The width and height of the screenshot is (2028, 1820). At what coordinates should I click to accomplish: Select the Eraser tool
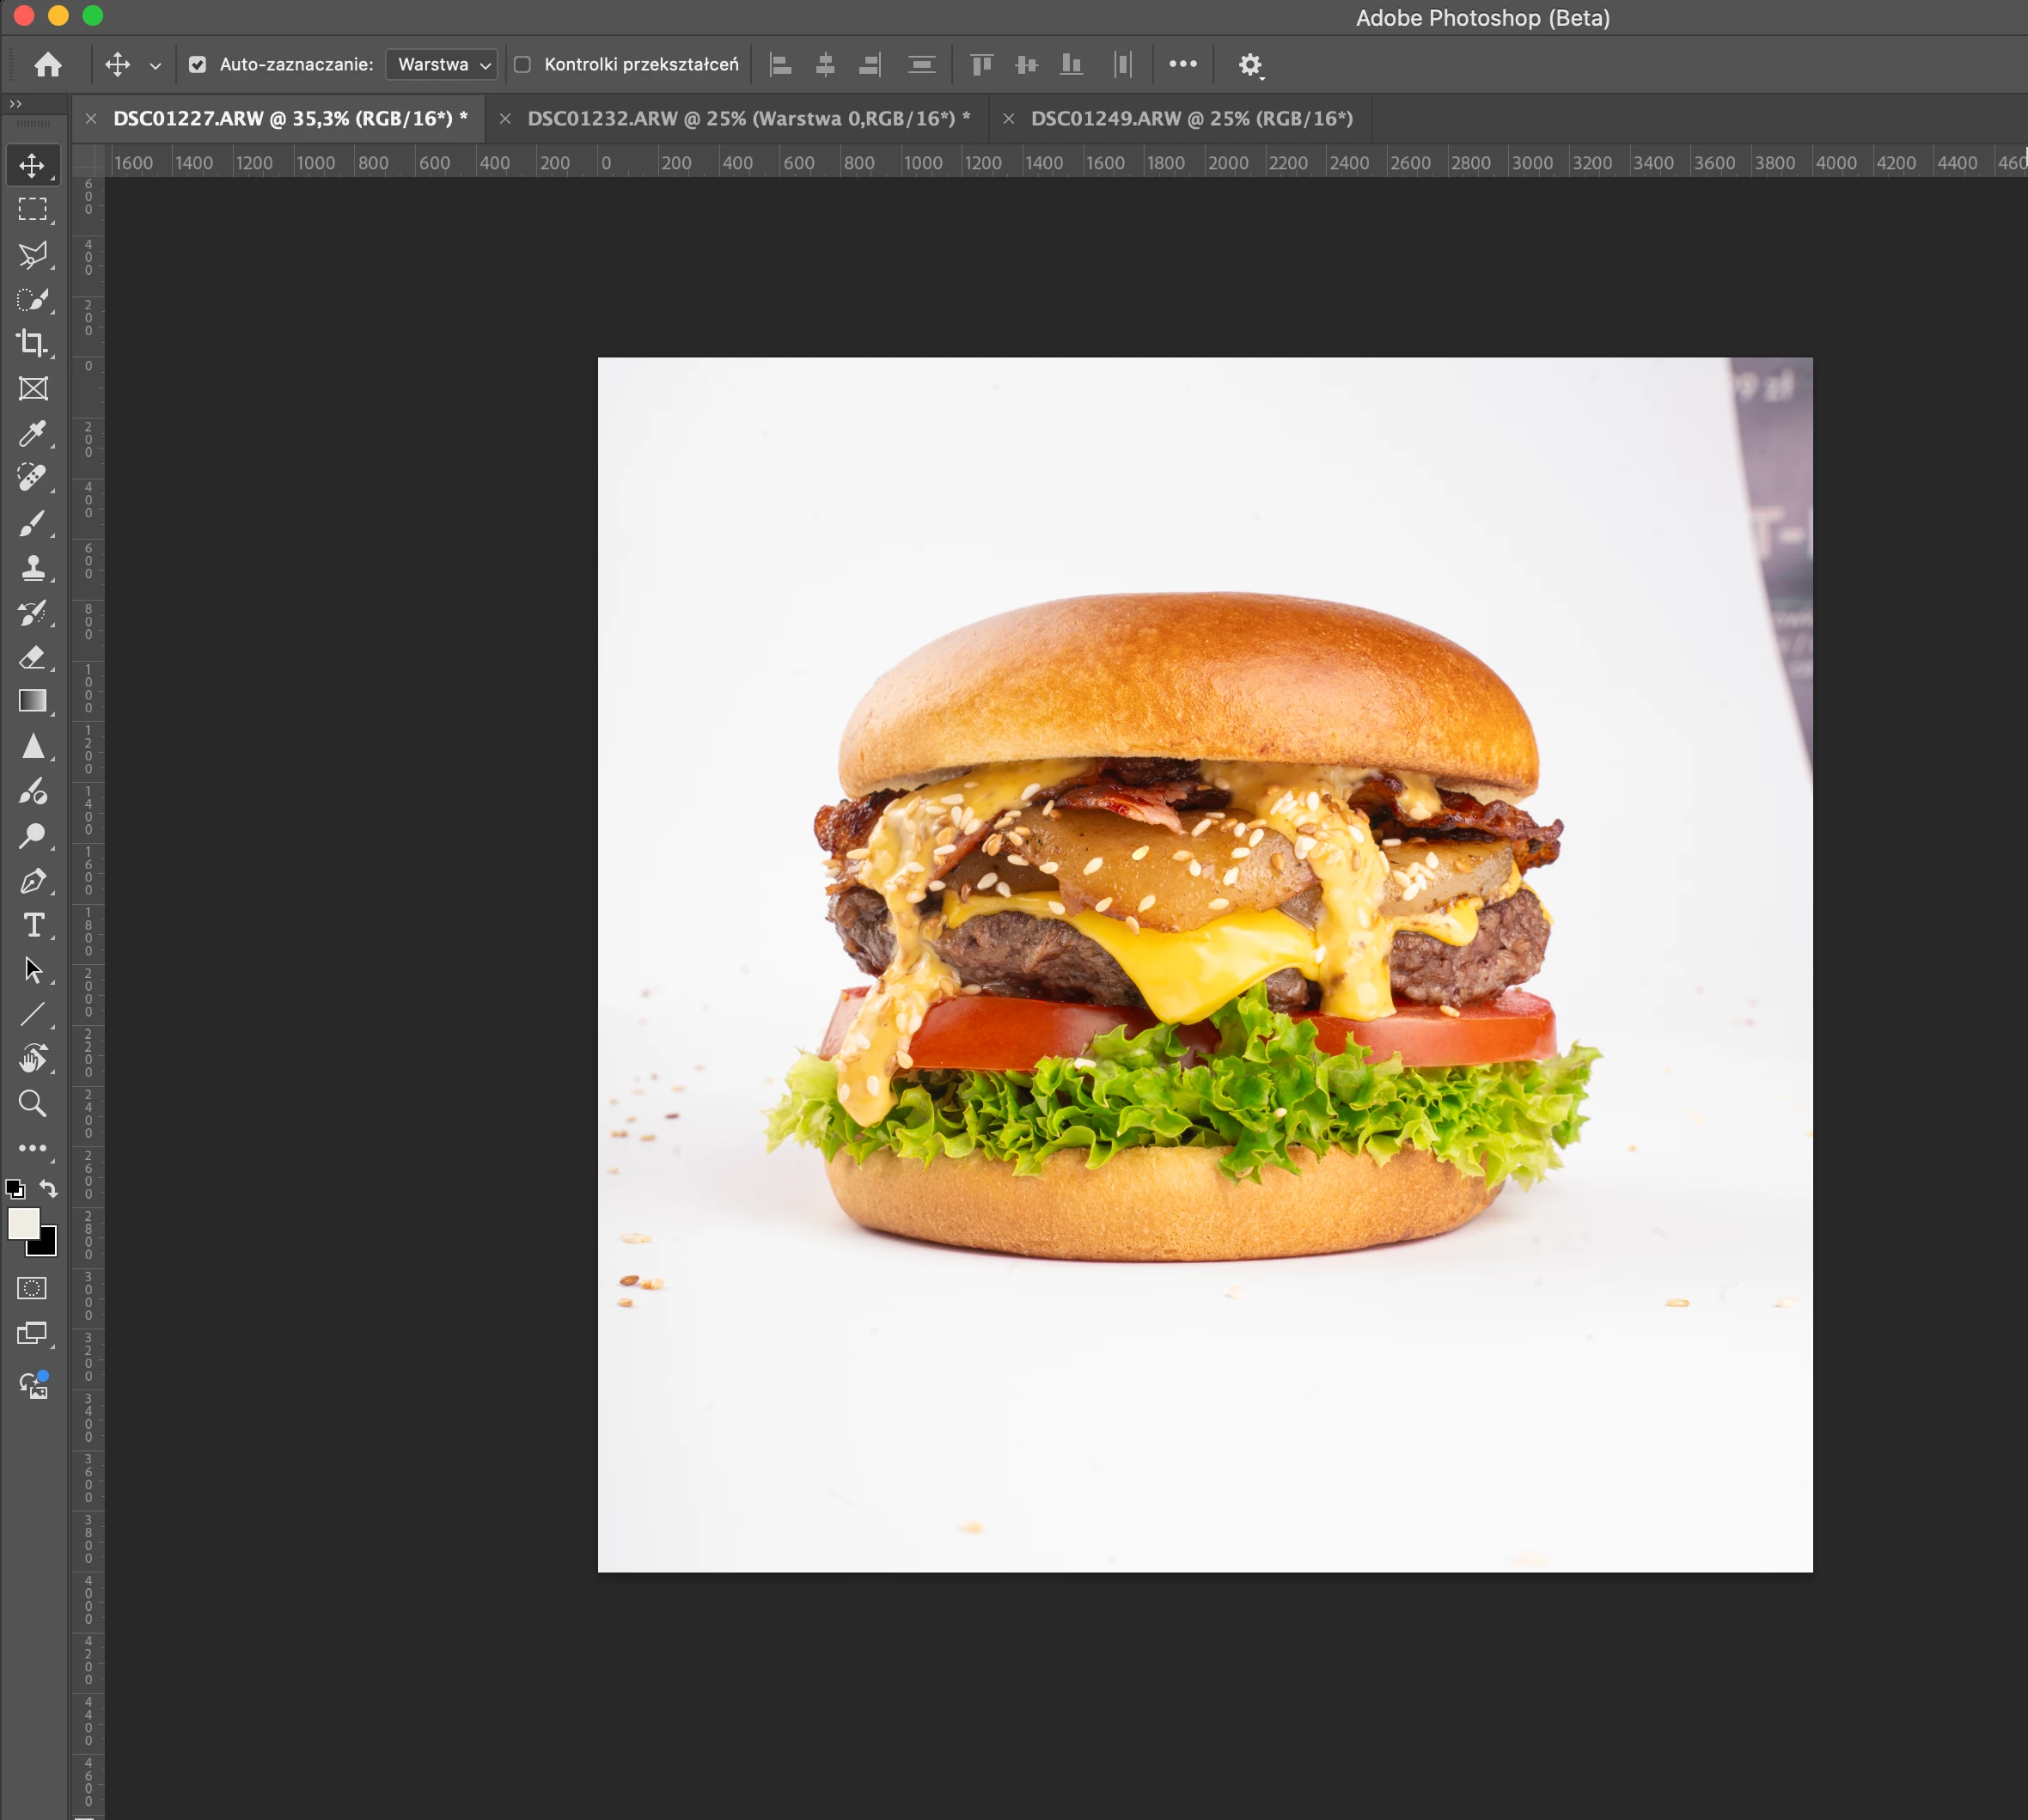click(32, 657)
